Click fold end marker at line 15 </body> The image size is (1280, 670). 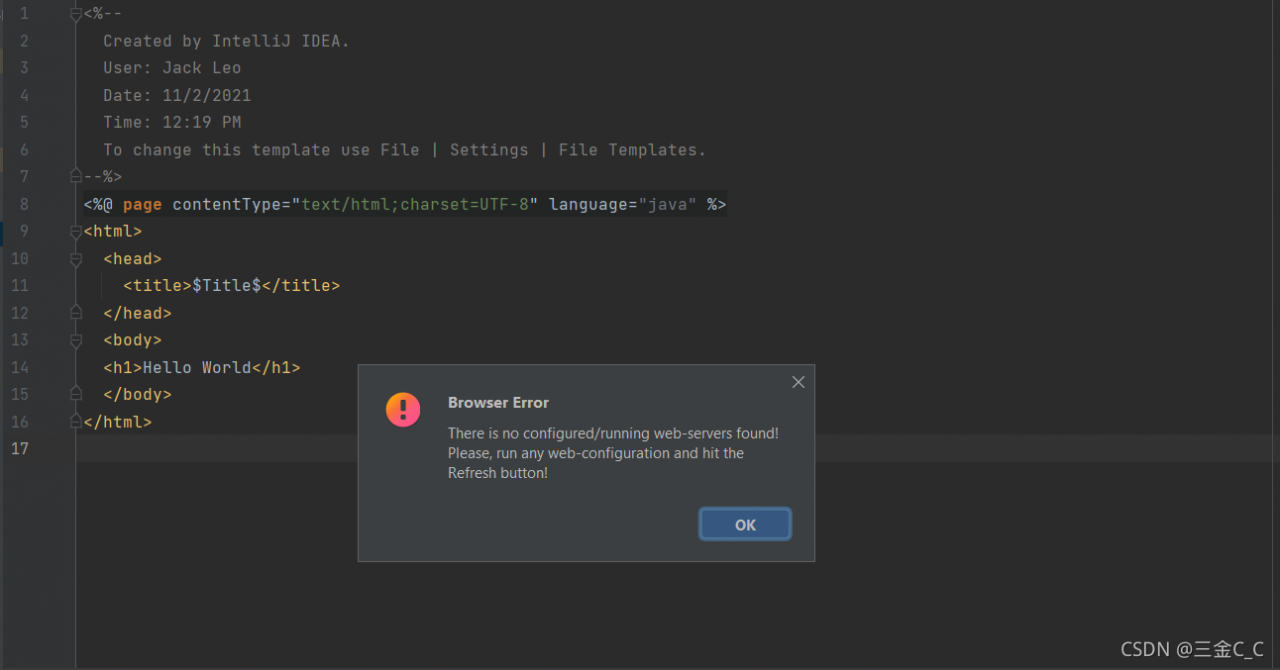76,394
